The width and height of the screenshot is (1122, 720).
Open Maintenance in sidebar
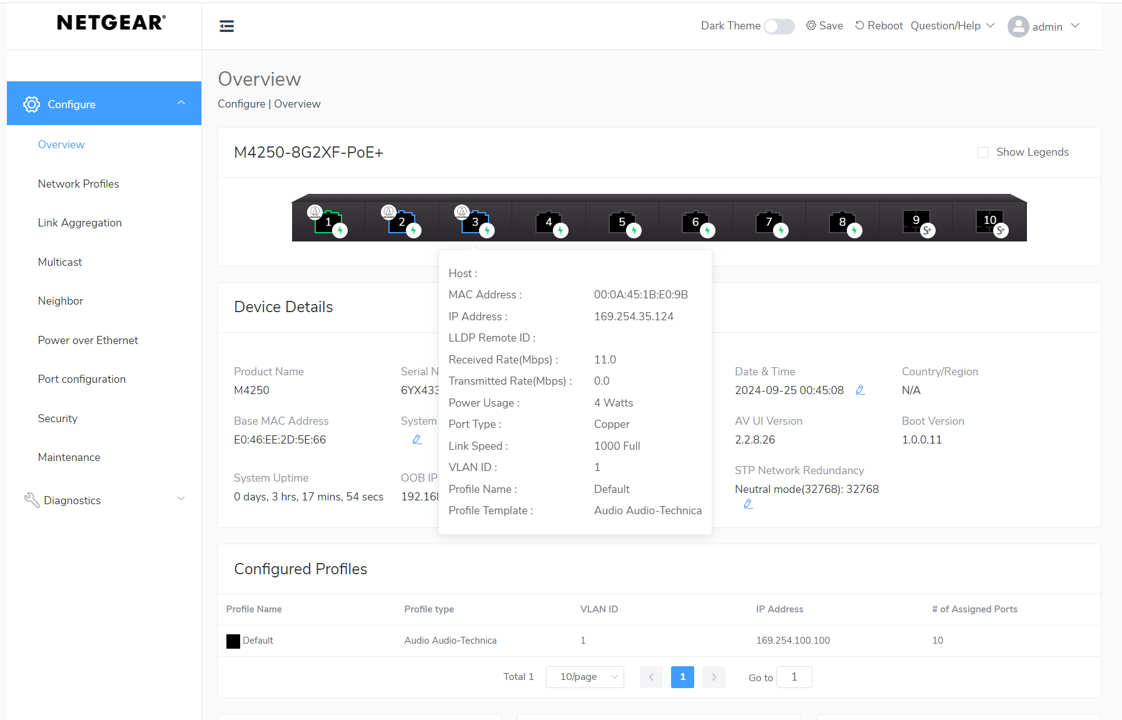click(69, 457)
